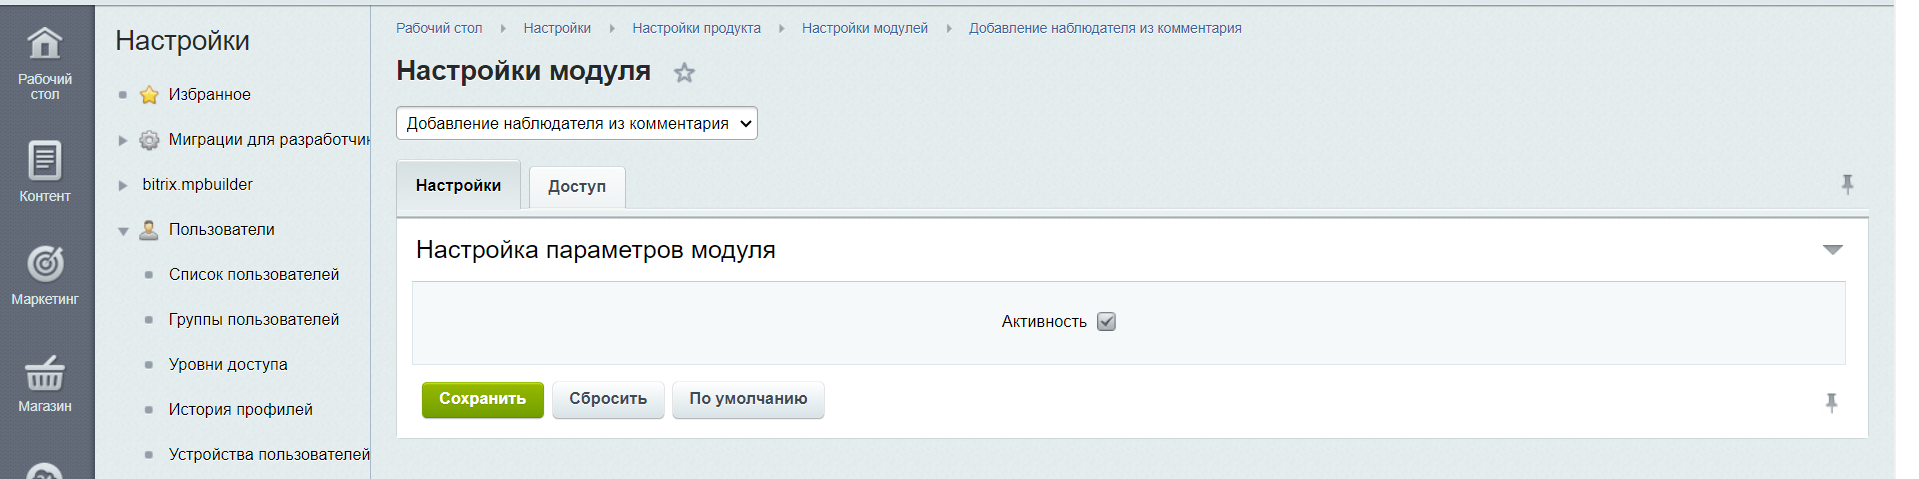Switch to the Доступ tab
Screen dimensions: 1919x479
[x=577, y=187]
